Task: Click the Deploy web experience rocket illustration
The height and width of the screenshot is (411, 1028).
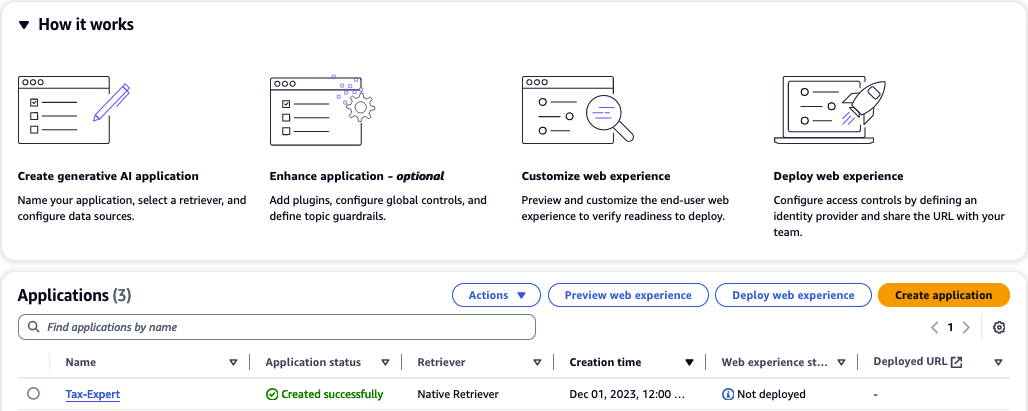Action: click(824, 110)
